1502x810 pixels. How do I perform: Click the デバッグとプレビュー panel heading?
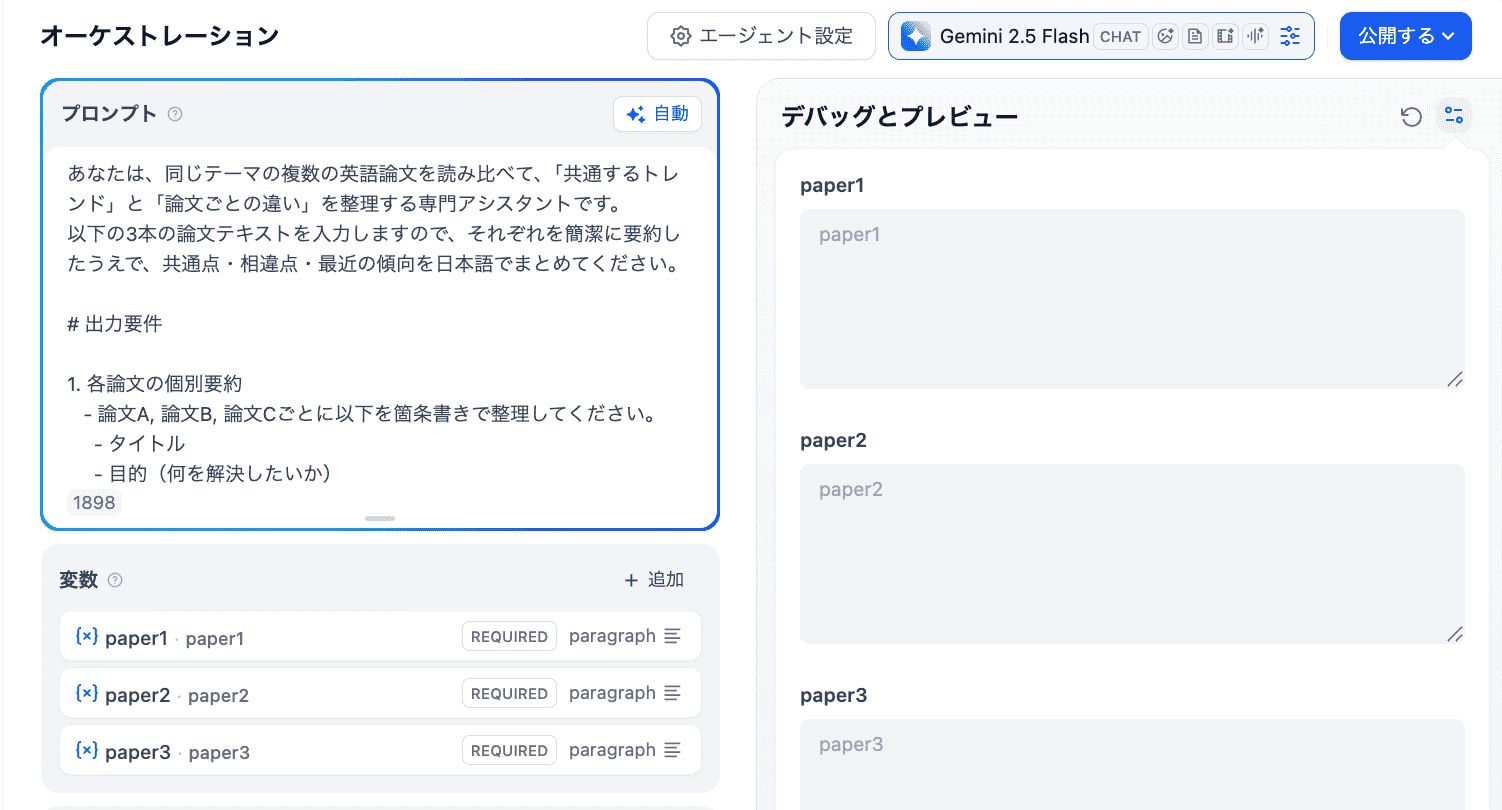899,117
